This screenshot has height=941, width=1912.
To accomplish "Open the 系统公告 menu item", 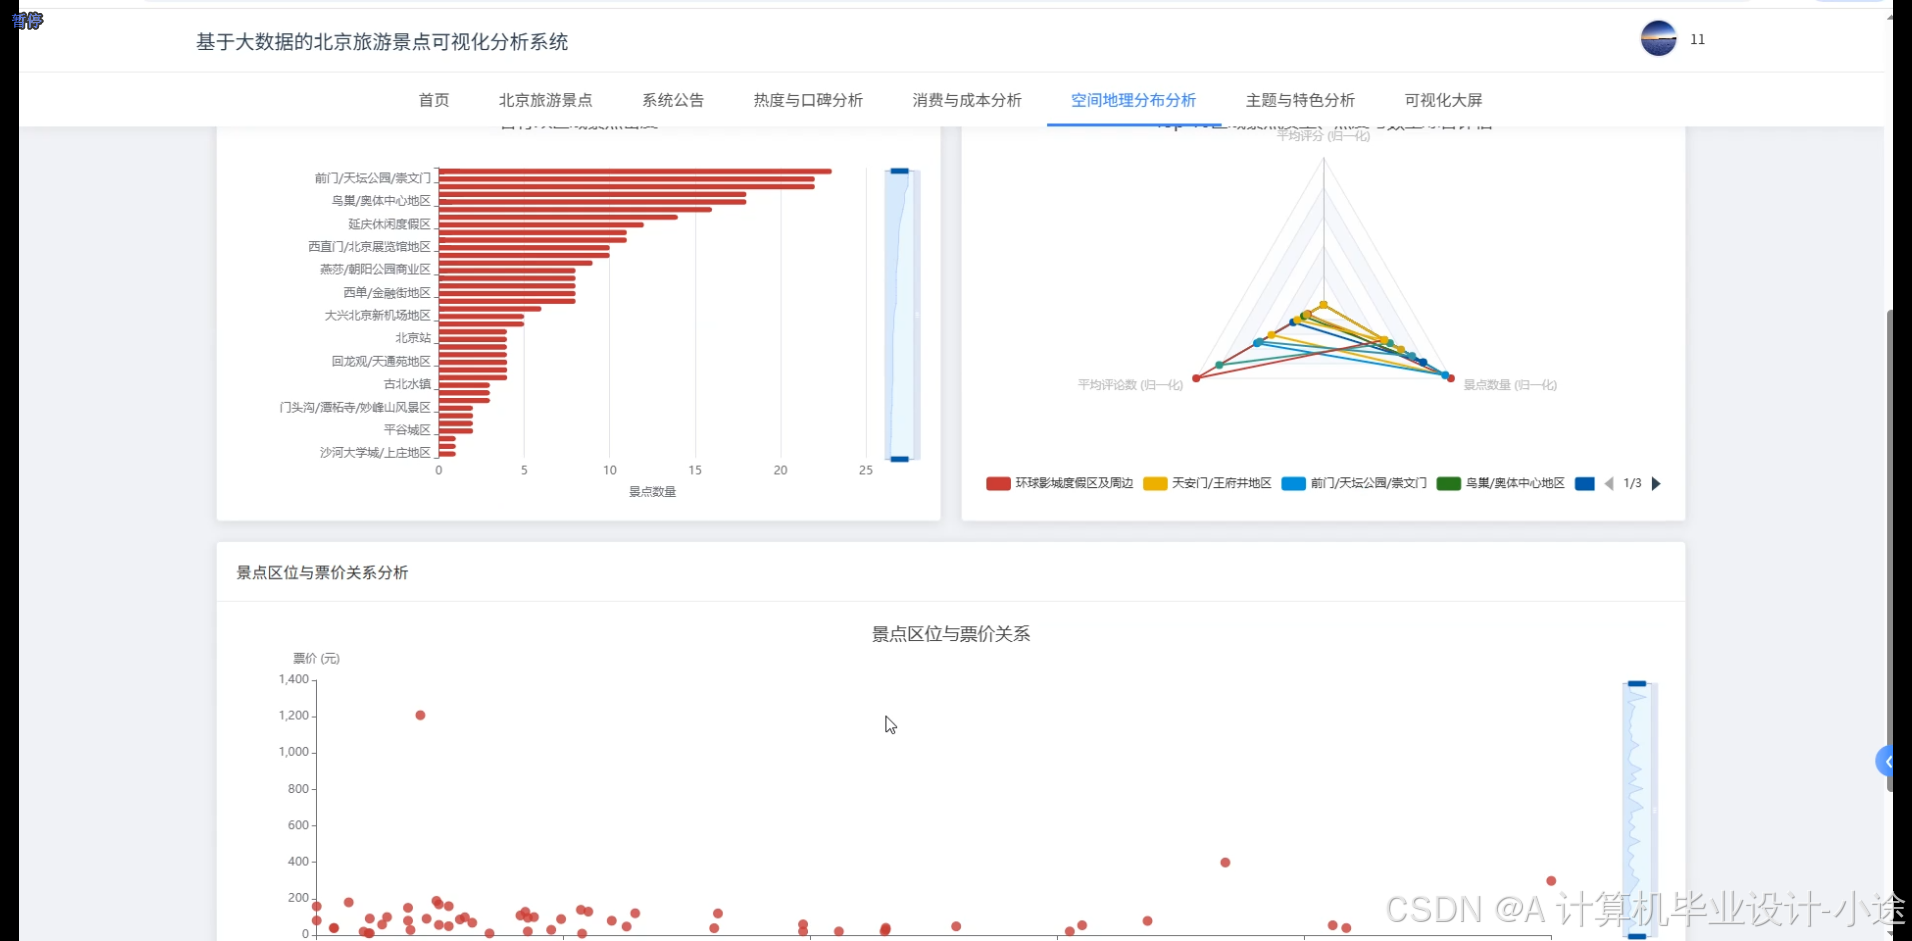I will pos(673,100).
